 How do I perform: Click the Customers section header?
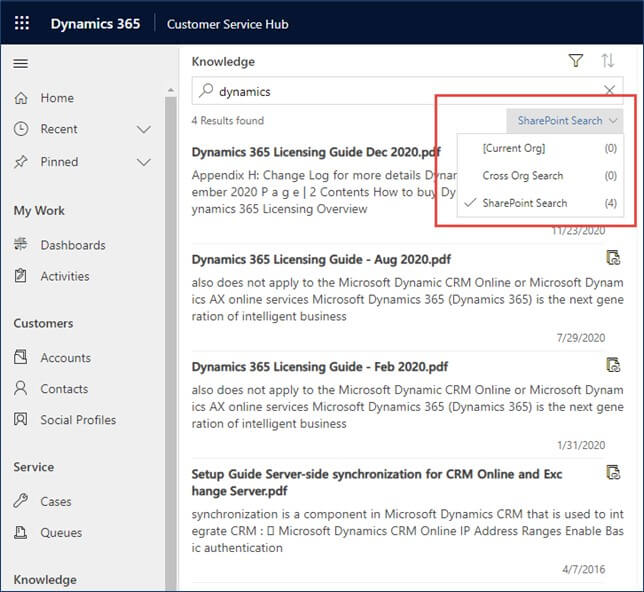click(43, 323)
